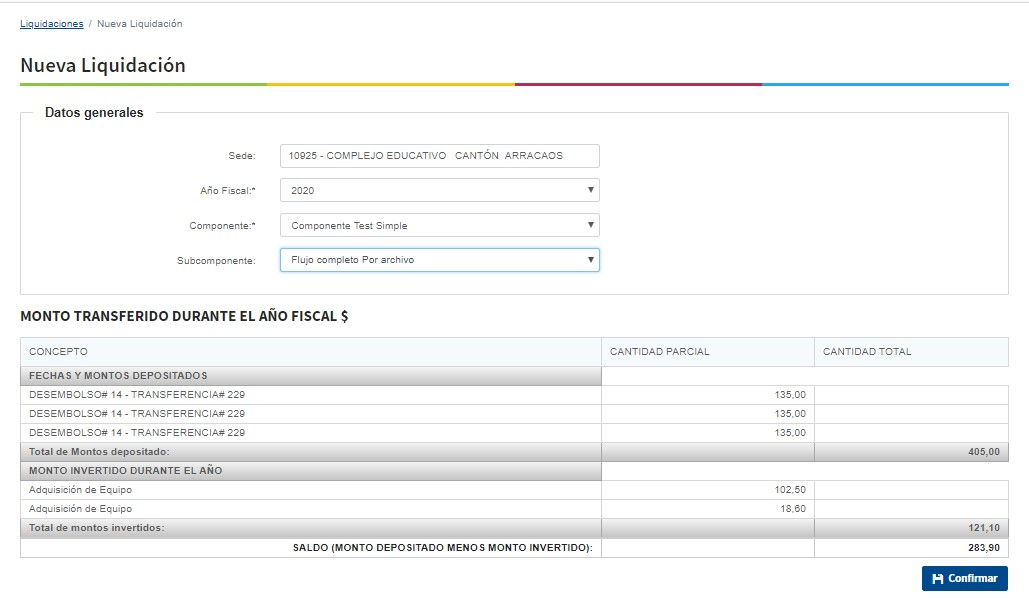Go to the Liquidaciones breadcrumb link

click(x=51, y=23)
